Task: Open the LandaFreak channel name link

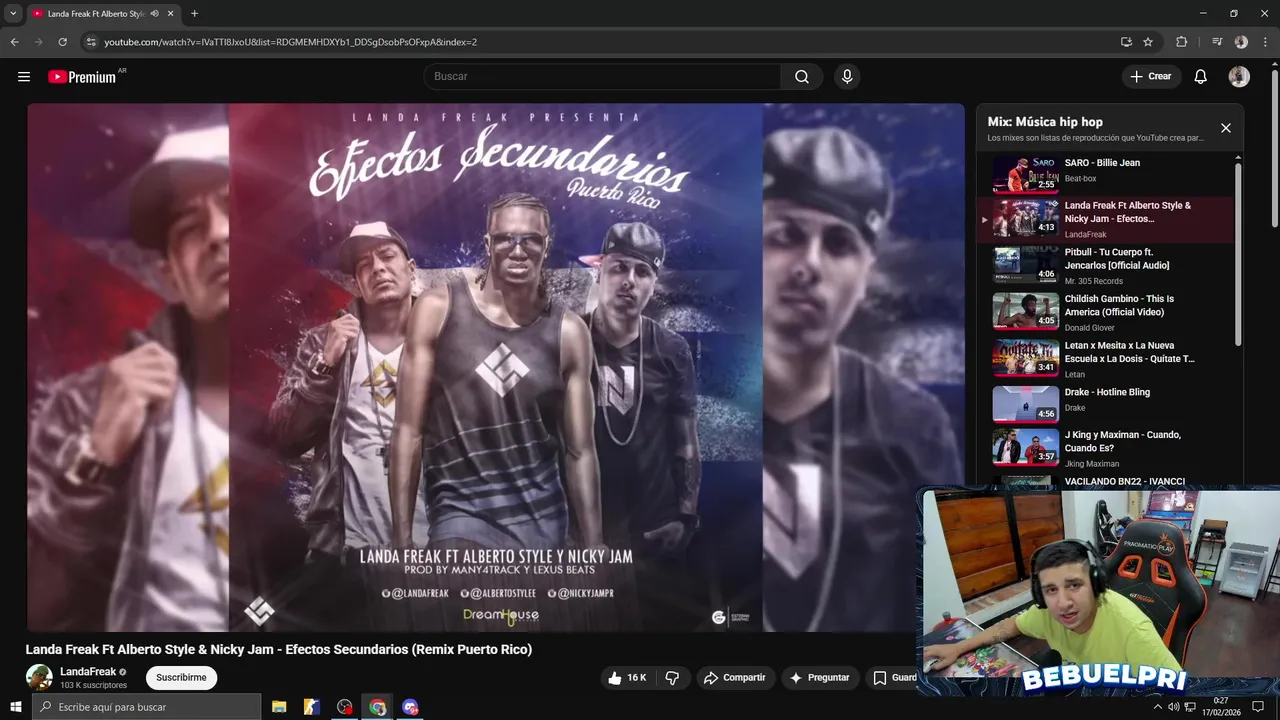Action: pos(88,672)
